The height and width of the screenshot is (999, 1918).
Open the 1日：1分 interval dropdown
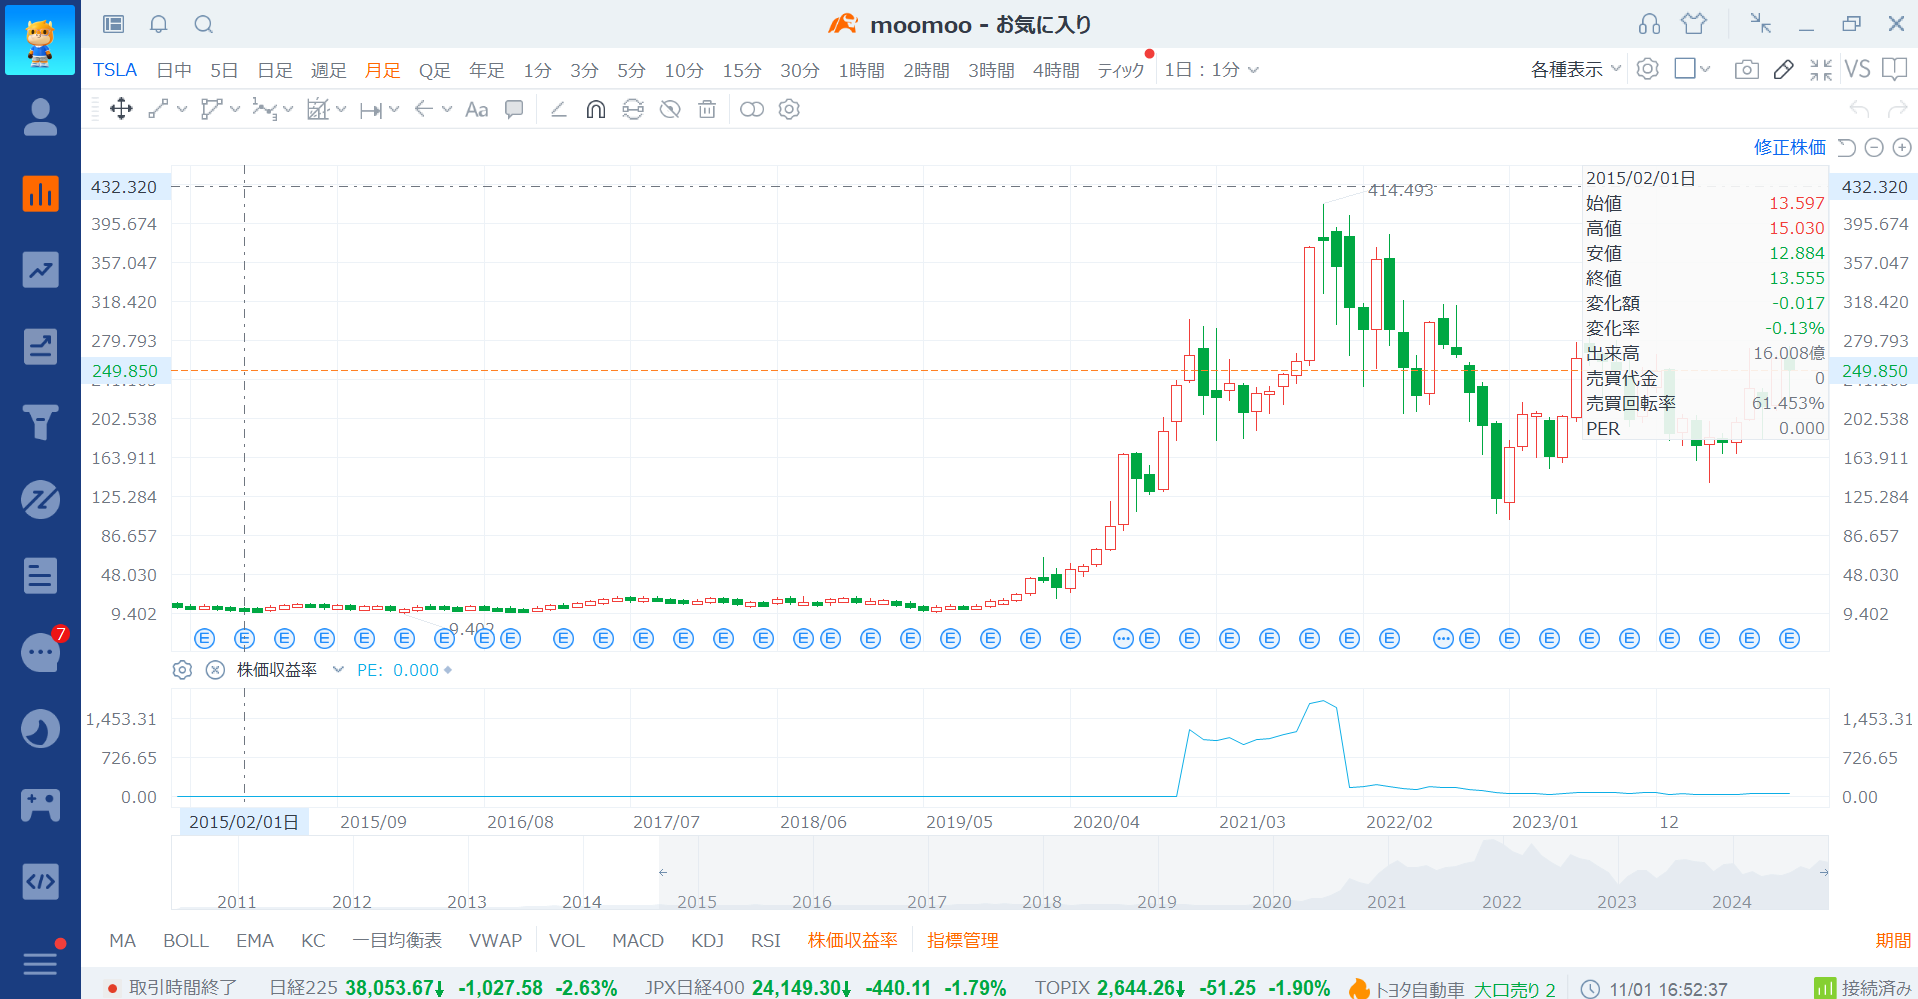coord(1211,69)
